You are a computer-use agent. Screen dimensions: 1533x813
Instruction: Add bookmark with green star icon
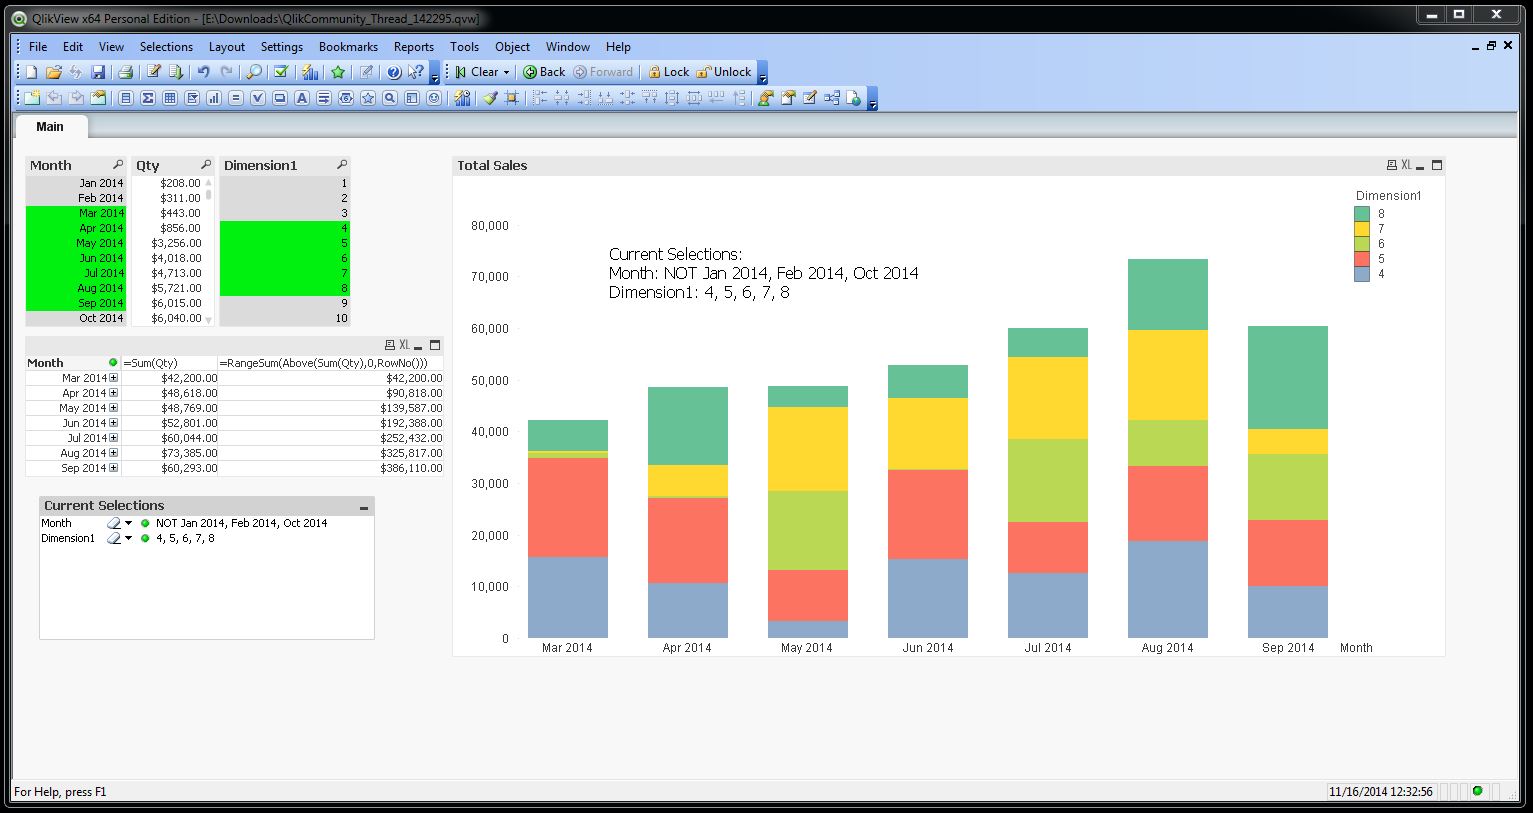click(x=338, y=72)
